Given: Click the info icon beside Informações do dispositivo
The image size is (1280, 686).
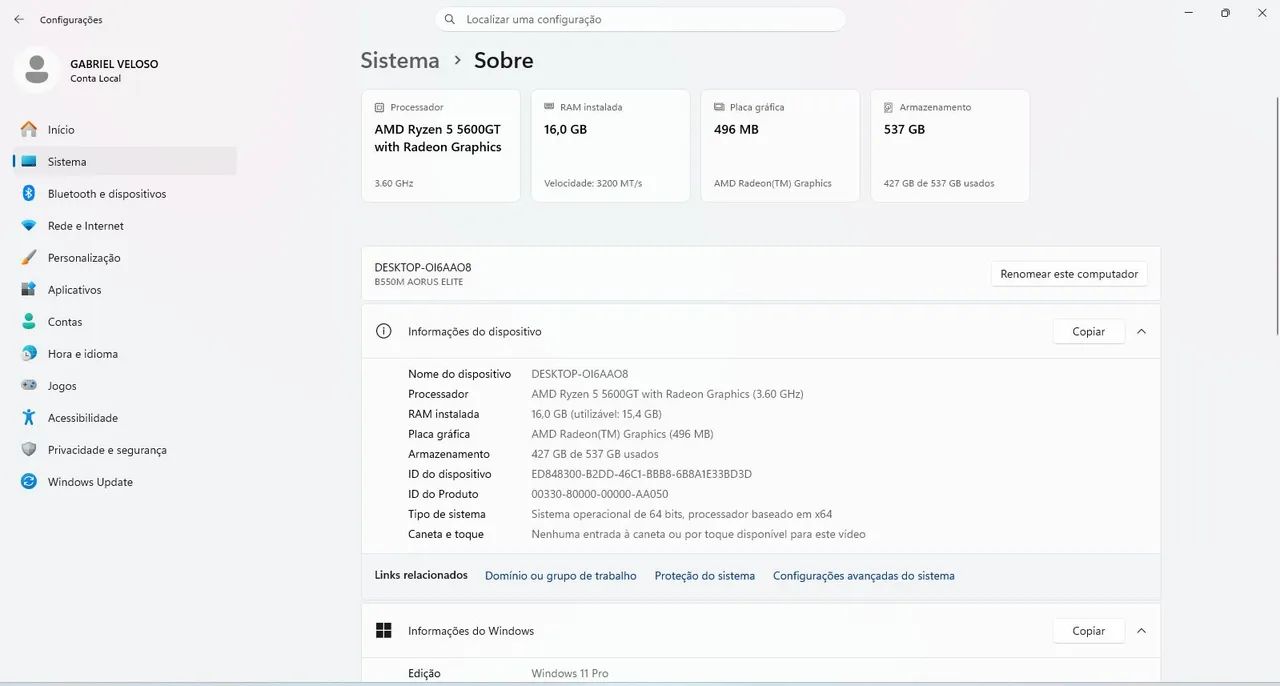Looking at the screenshot, I should pyautogui.click(x=383, y=331).
